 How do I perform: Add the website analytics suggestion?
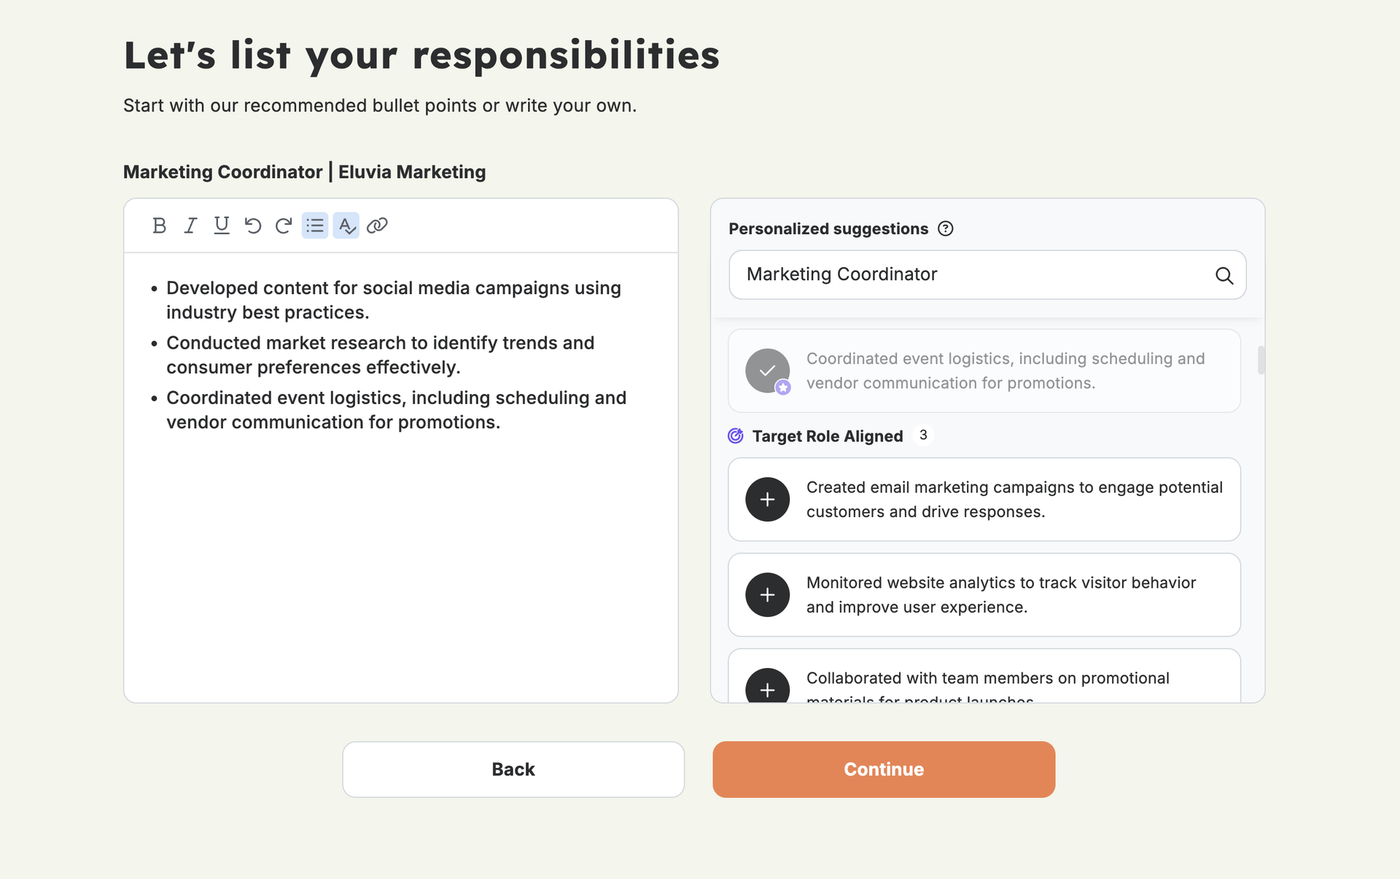pyautogui.click(x=768, y=595)
